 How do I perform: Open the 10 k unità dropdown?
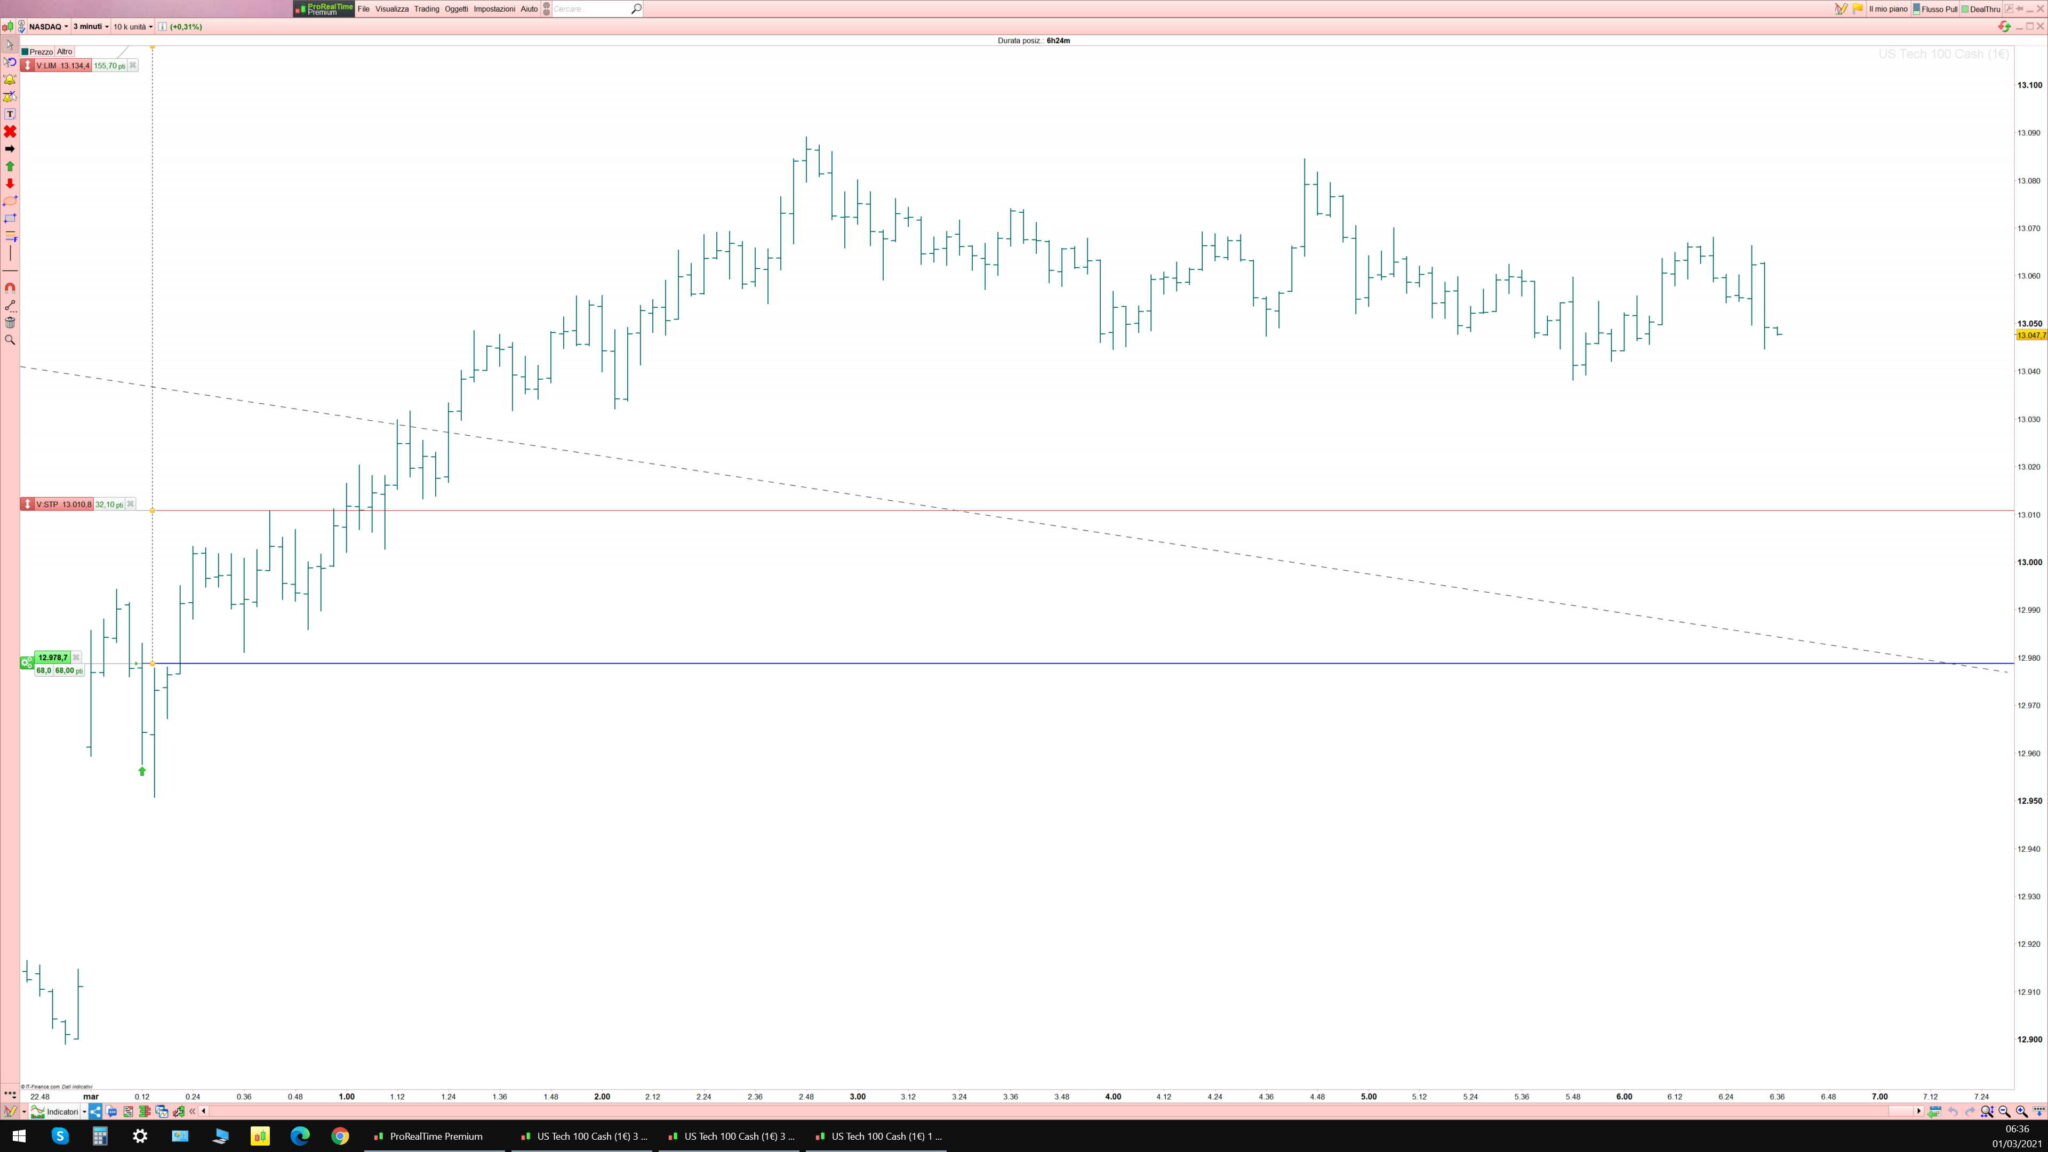(x=132, y=27)
